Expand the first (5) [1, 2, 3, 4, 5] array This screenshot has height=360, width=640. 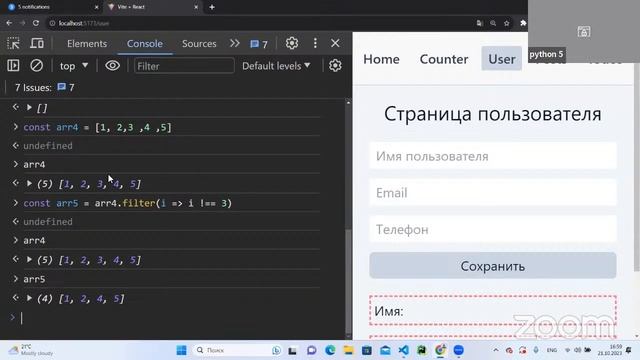coord(29,183)
